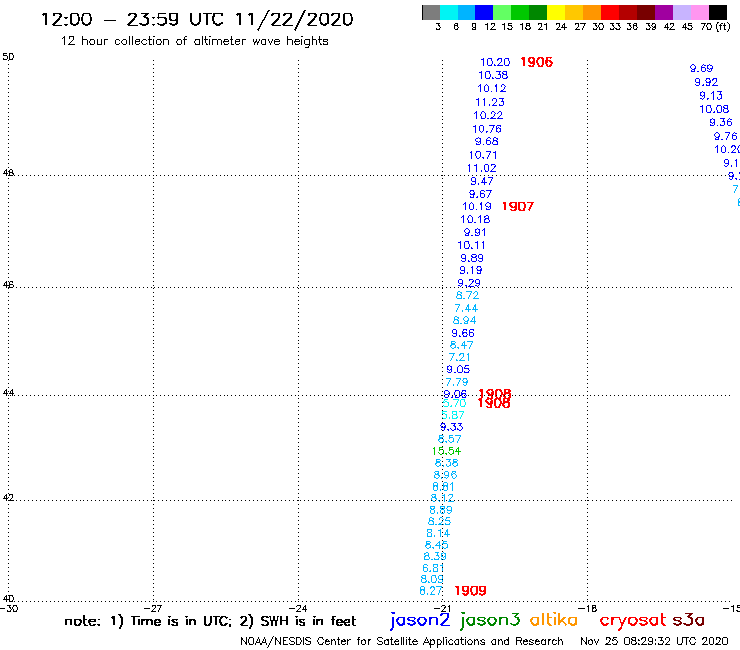Select the altika satellite legend label

point(554,620)
